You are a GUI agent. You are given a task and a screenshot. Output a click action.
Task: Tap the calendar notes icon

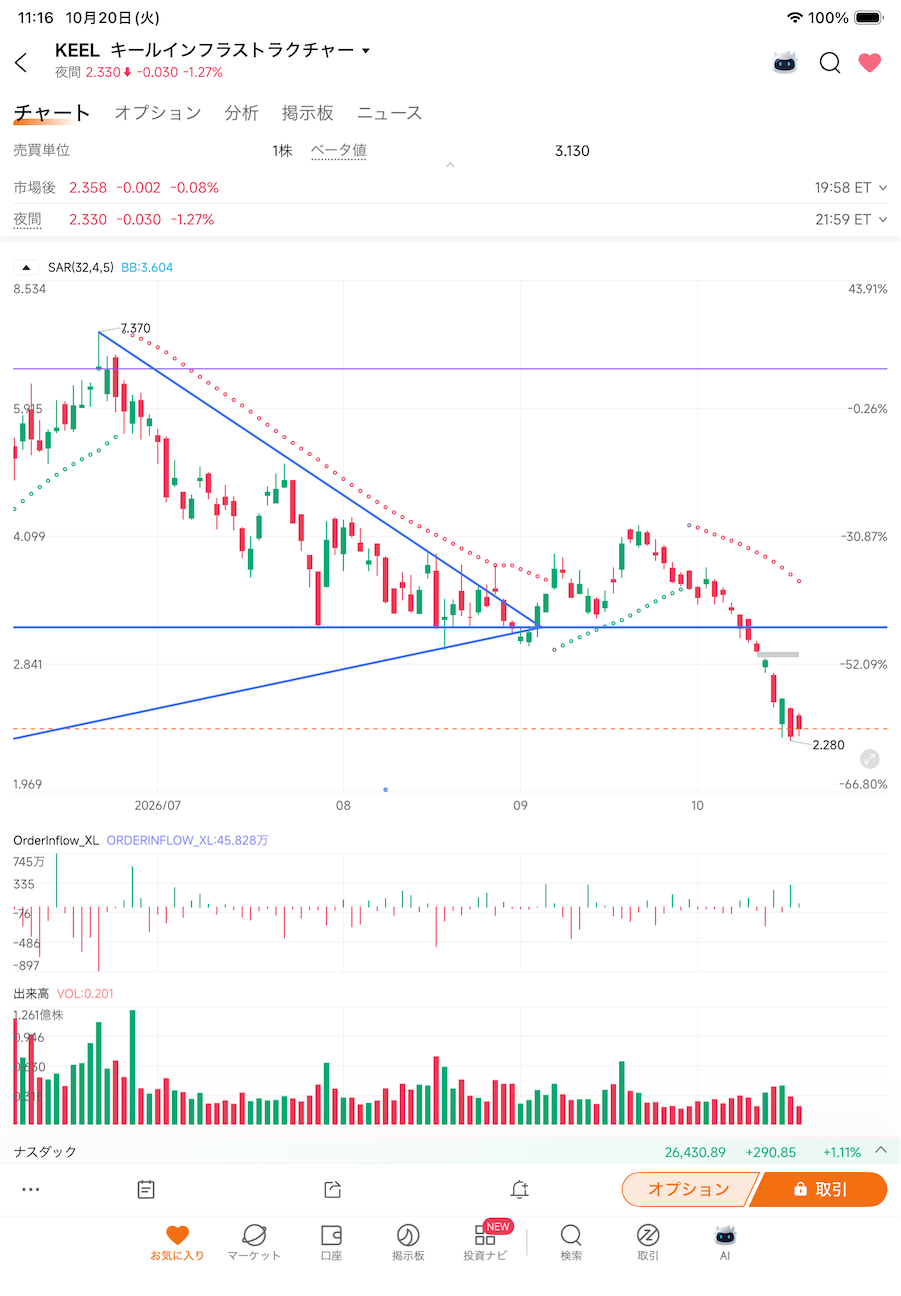click(146, 1189)
